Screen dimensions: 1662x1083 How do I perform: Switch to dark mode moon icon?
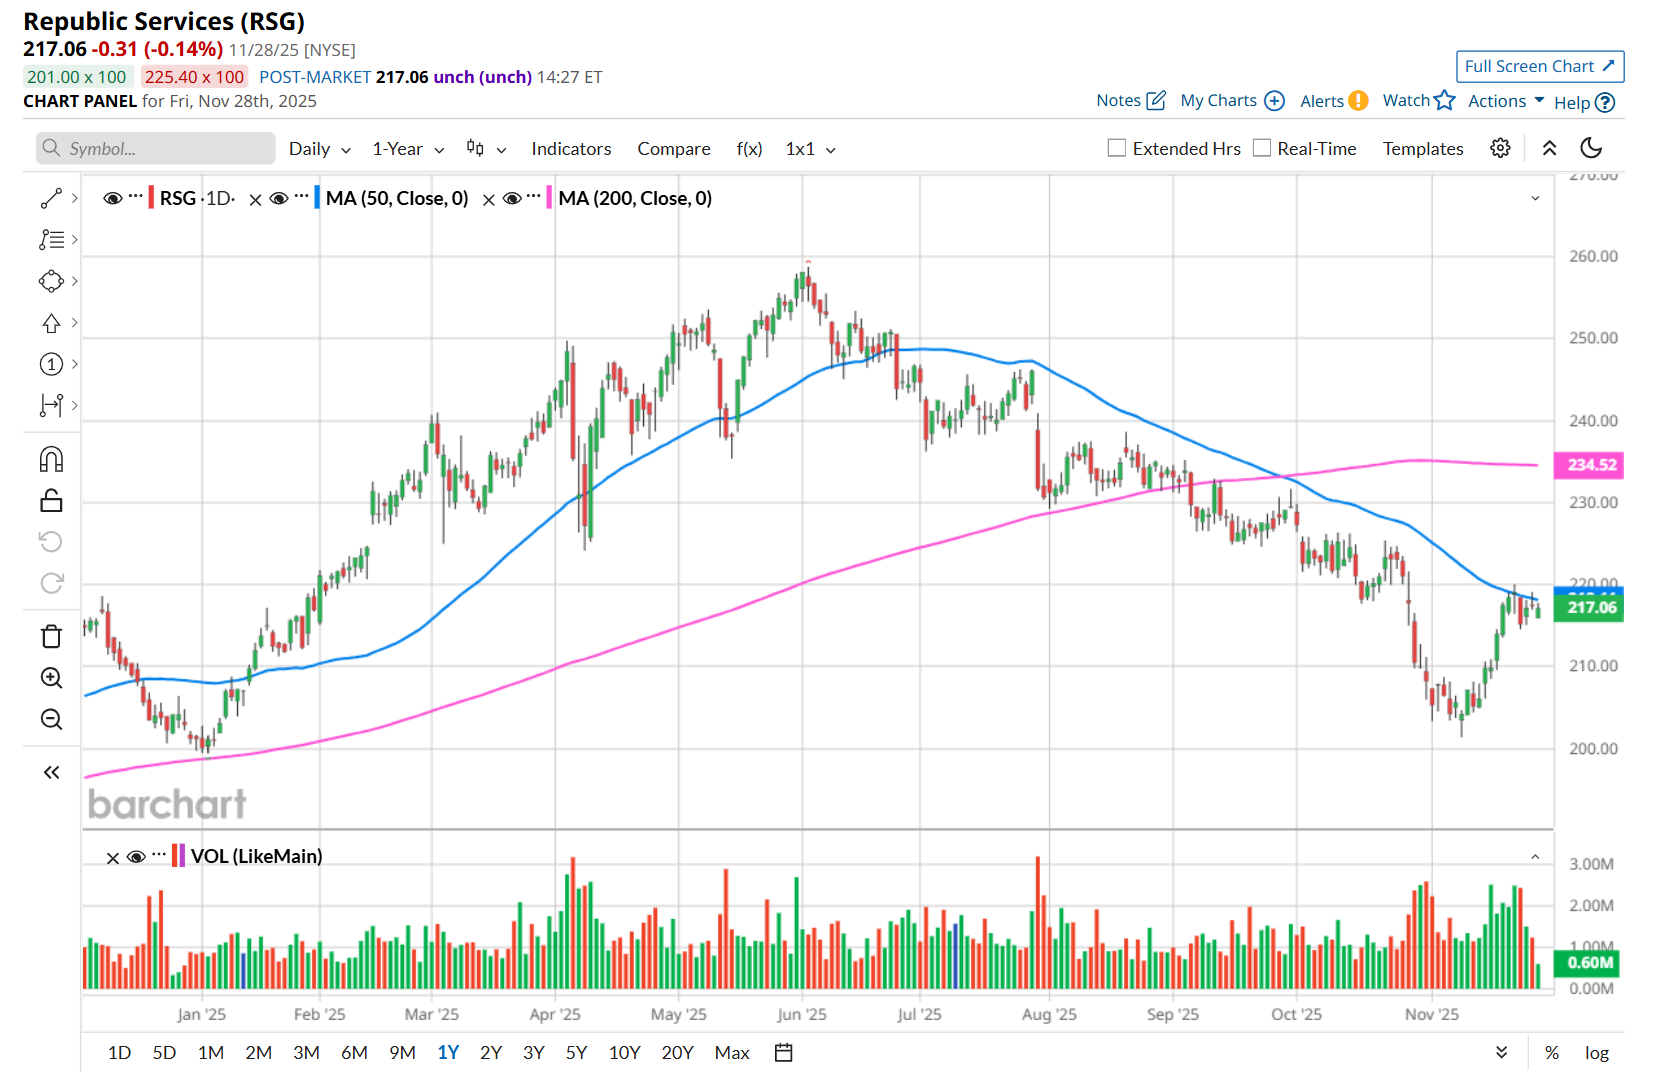(1591, 148)
